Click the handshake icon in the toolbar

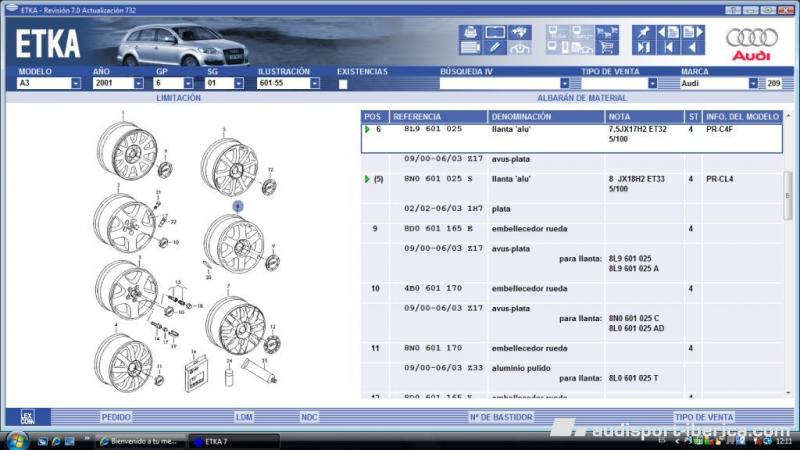click(x=519, y=32)
